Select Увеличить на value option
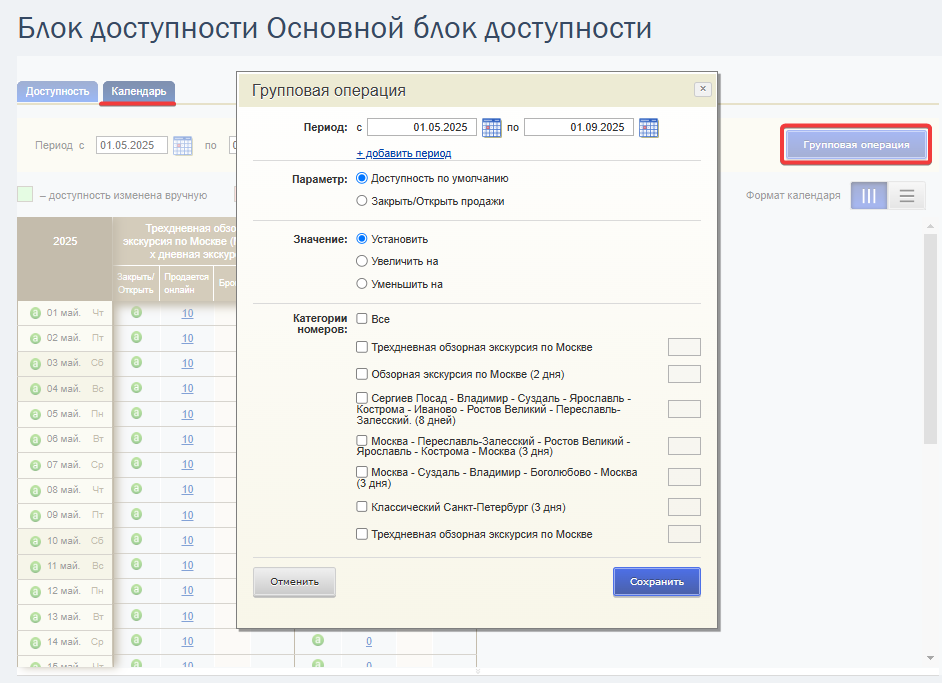Viewport: 942px width, 683px height. [x=362, y=261]
